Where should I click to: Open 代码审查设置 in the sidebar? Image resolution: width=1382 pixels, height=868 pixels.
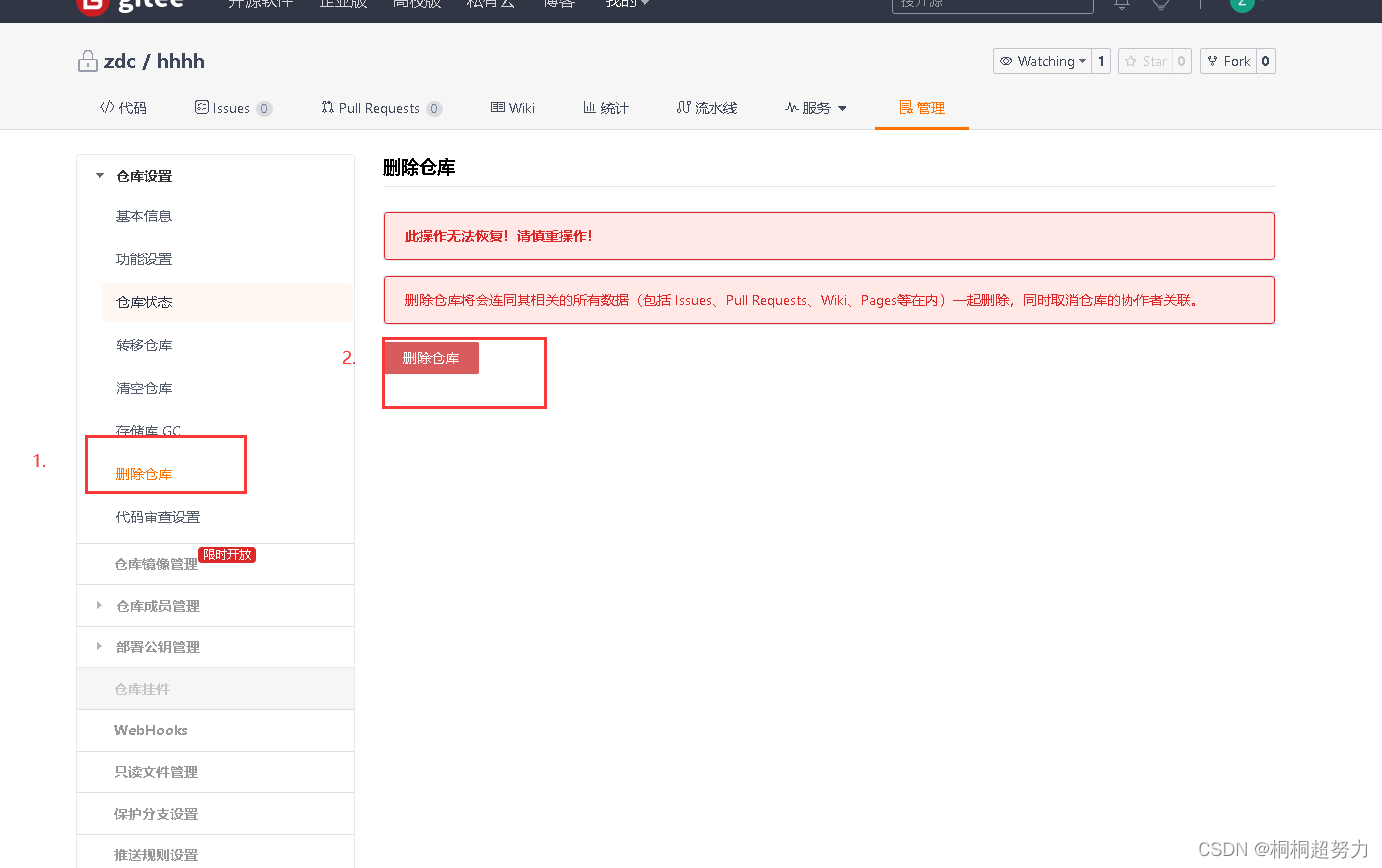pyautogui.click(x=158, y=517)
